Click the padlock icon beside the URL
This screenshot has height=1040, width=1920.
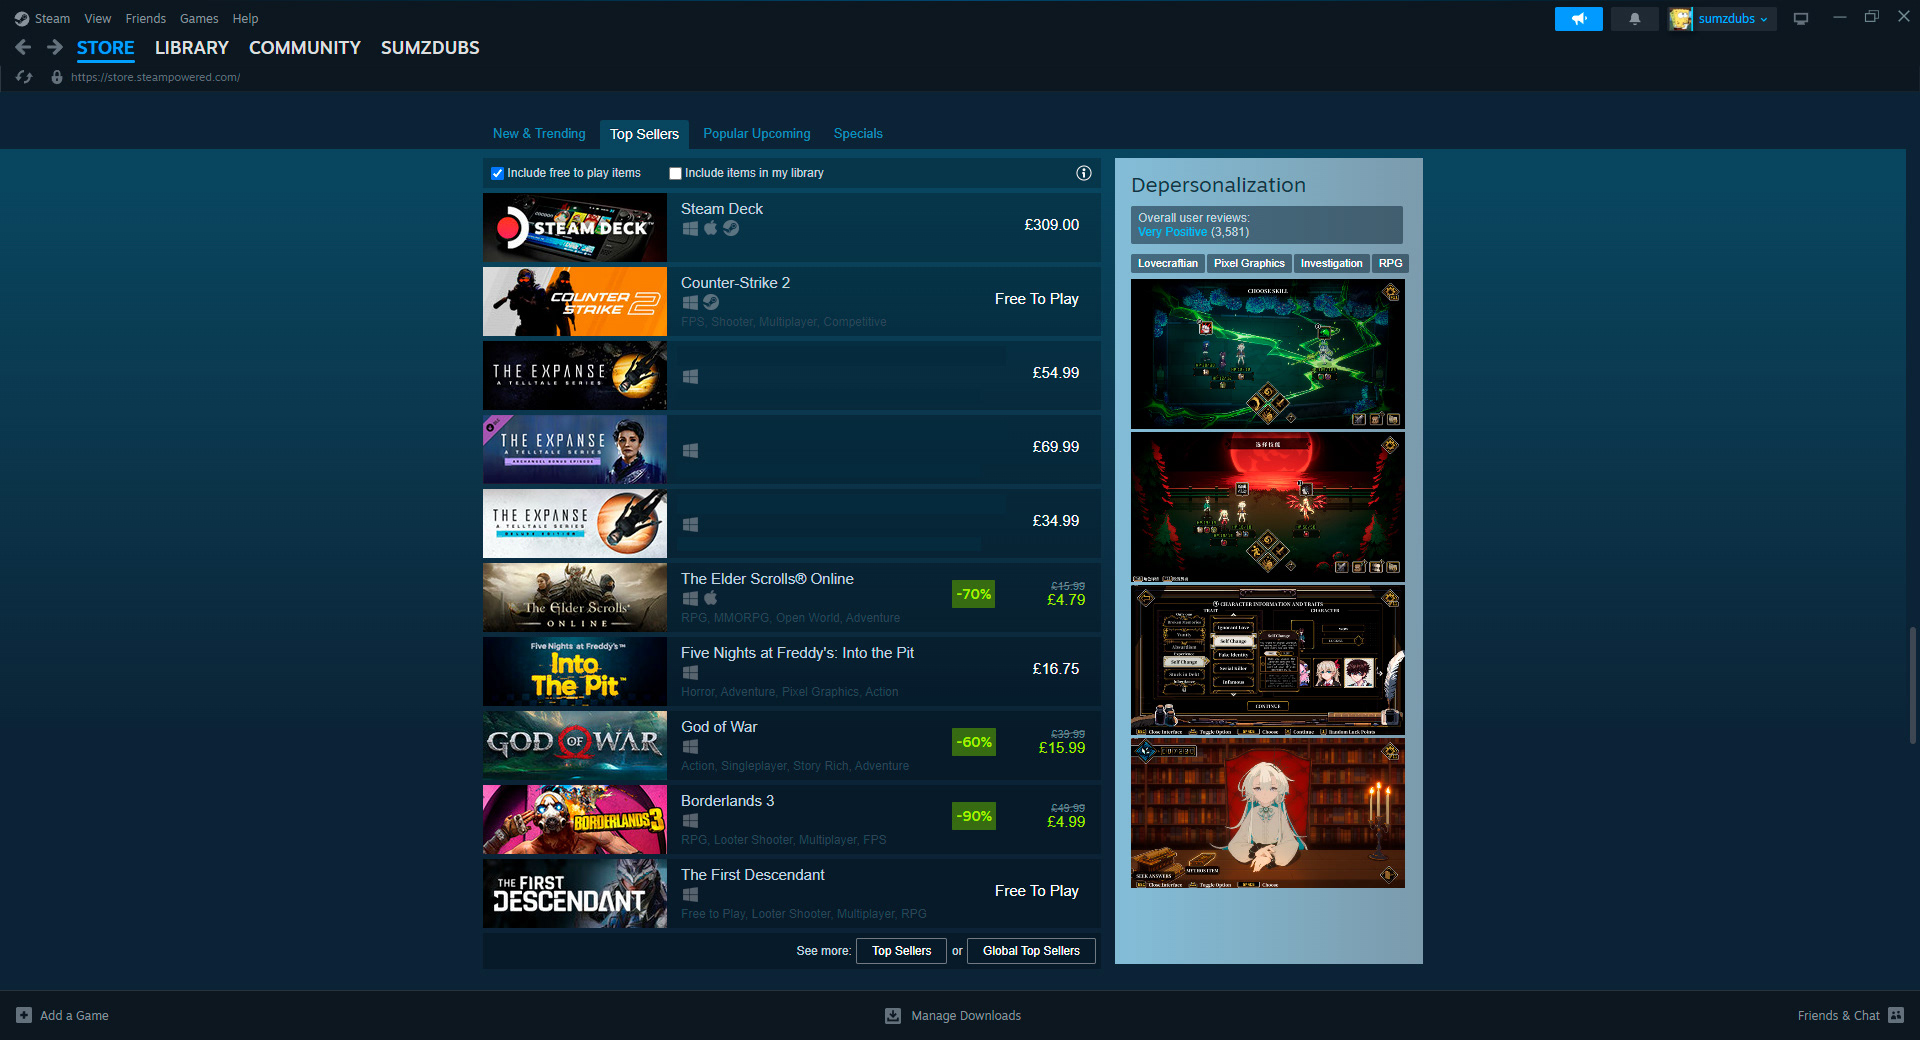tap(57, 77)
